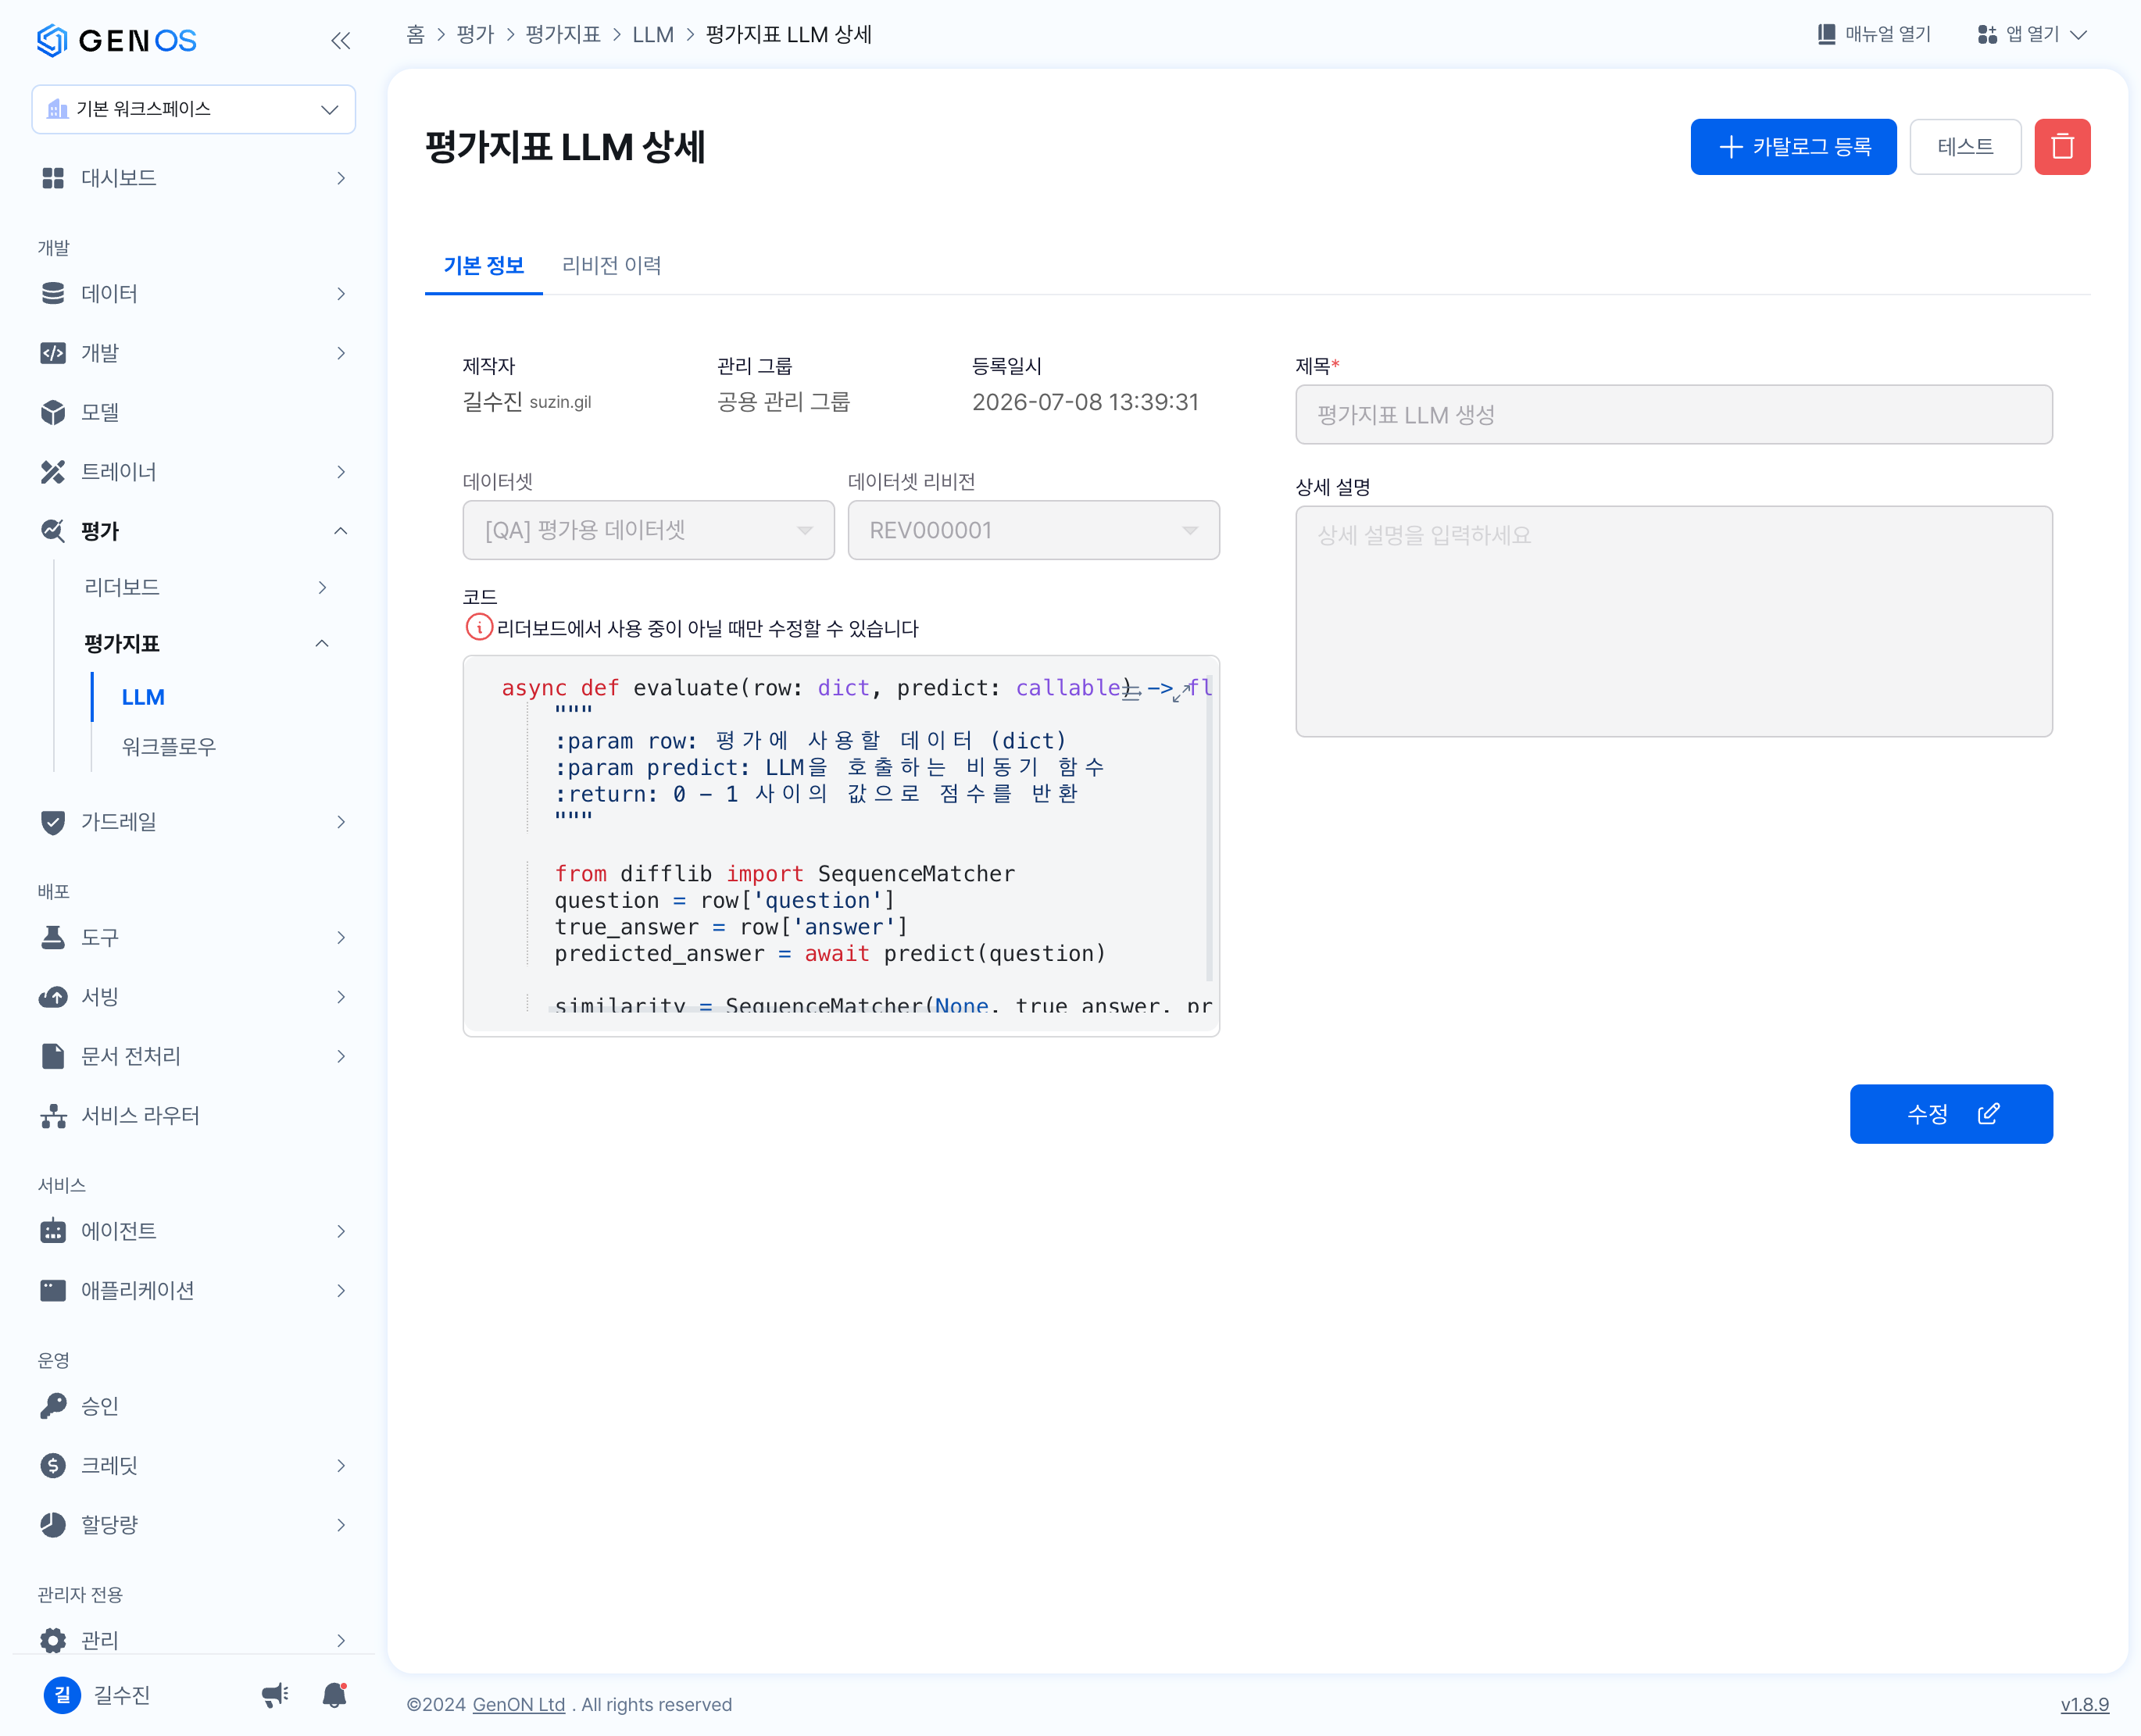Click the GenOS logo
This screenshot has width=2141, height=1736.
click(x=117, y=40)
